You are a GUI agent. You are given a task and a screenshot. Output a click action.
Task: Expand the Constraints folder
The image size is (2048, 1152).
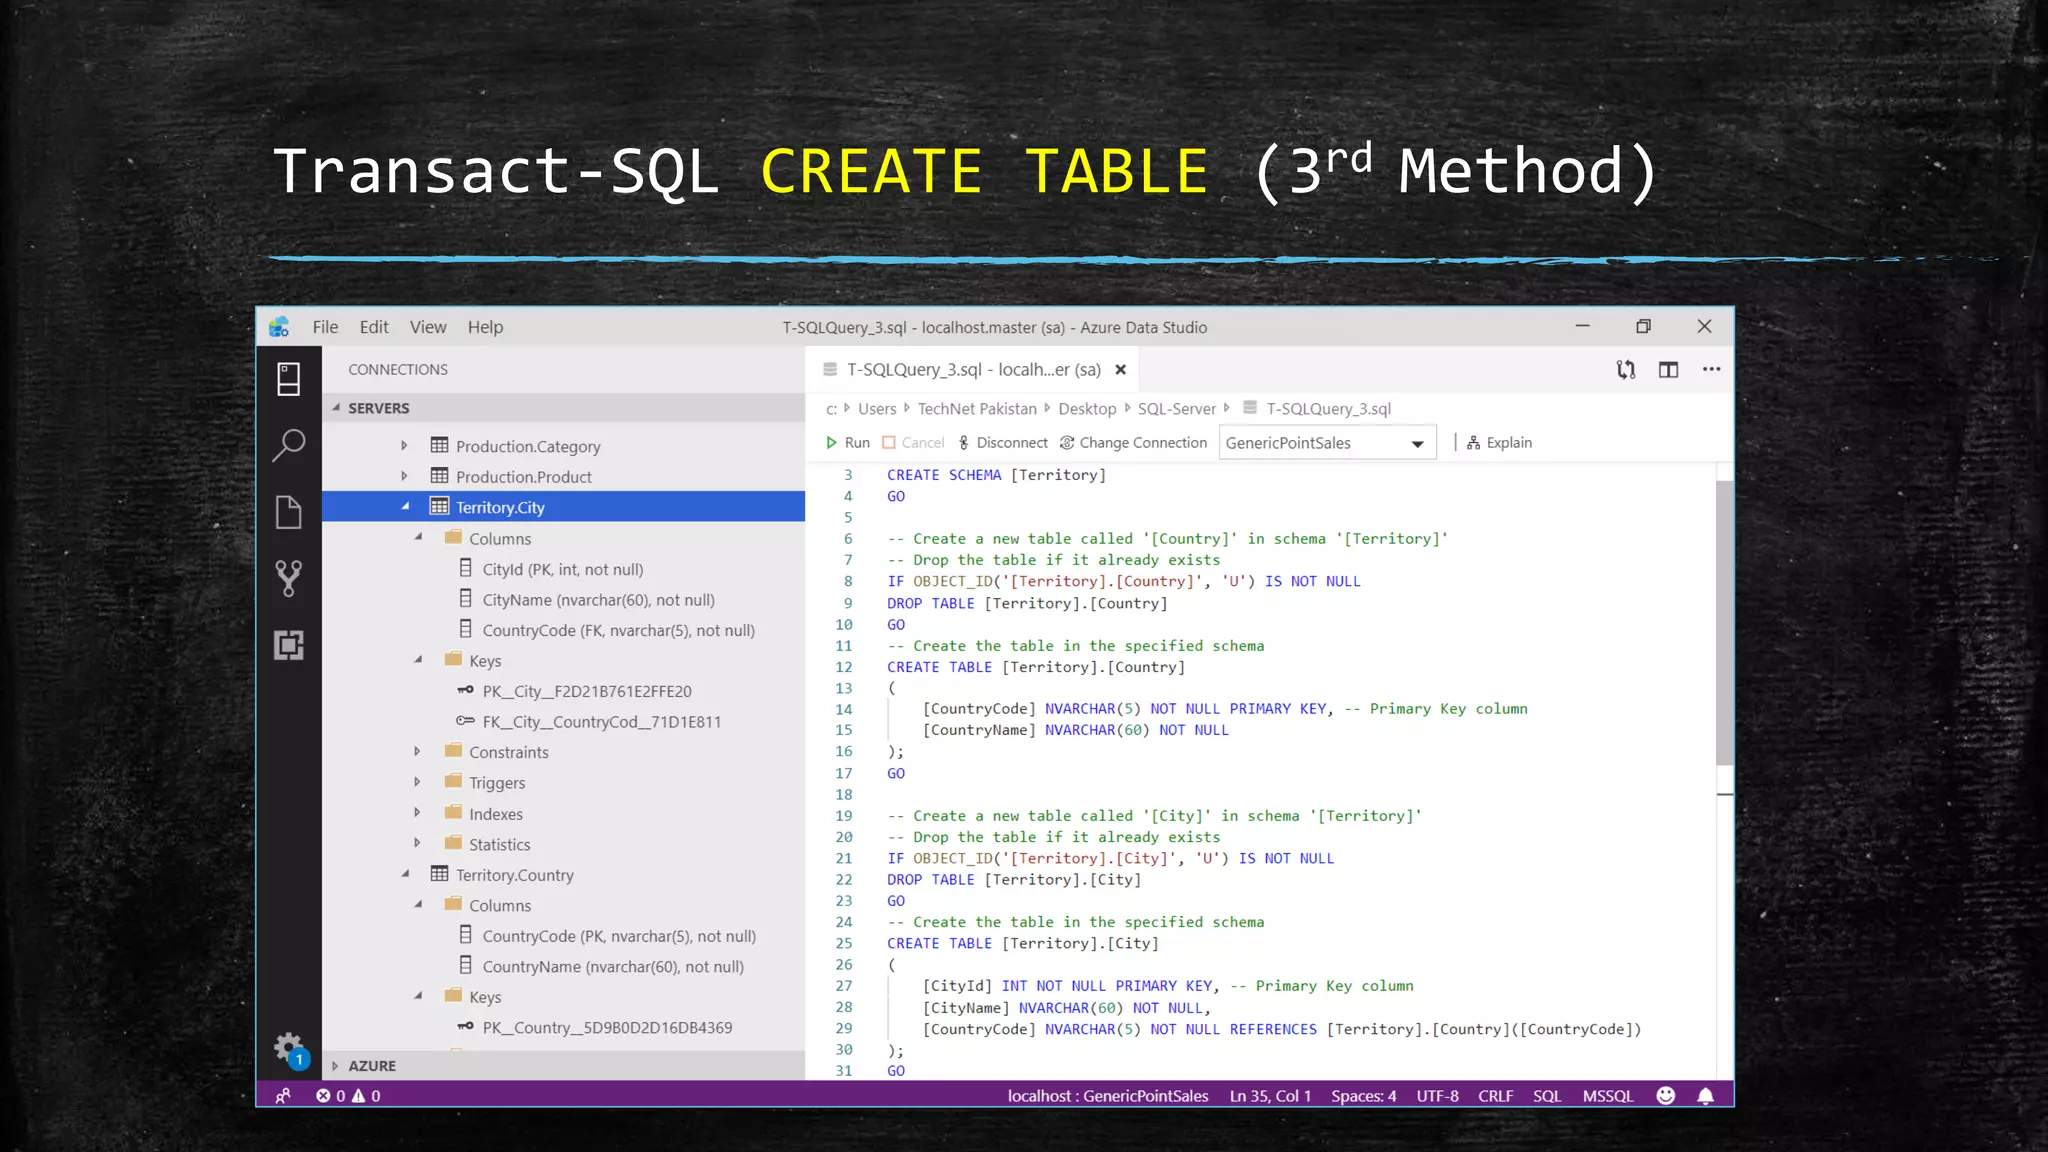tap(417, 751)
